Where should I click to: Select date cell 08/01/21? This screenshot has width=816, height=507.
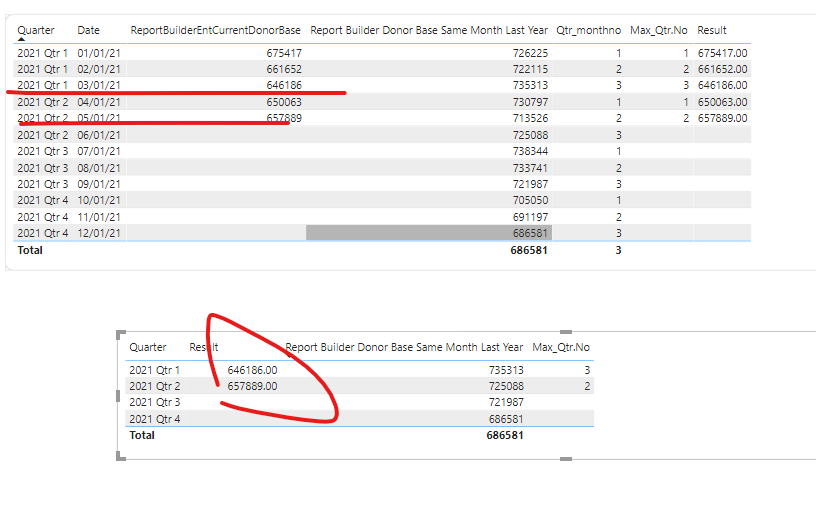99,168
